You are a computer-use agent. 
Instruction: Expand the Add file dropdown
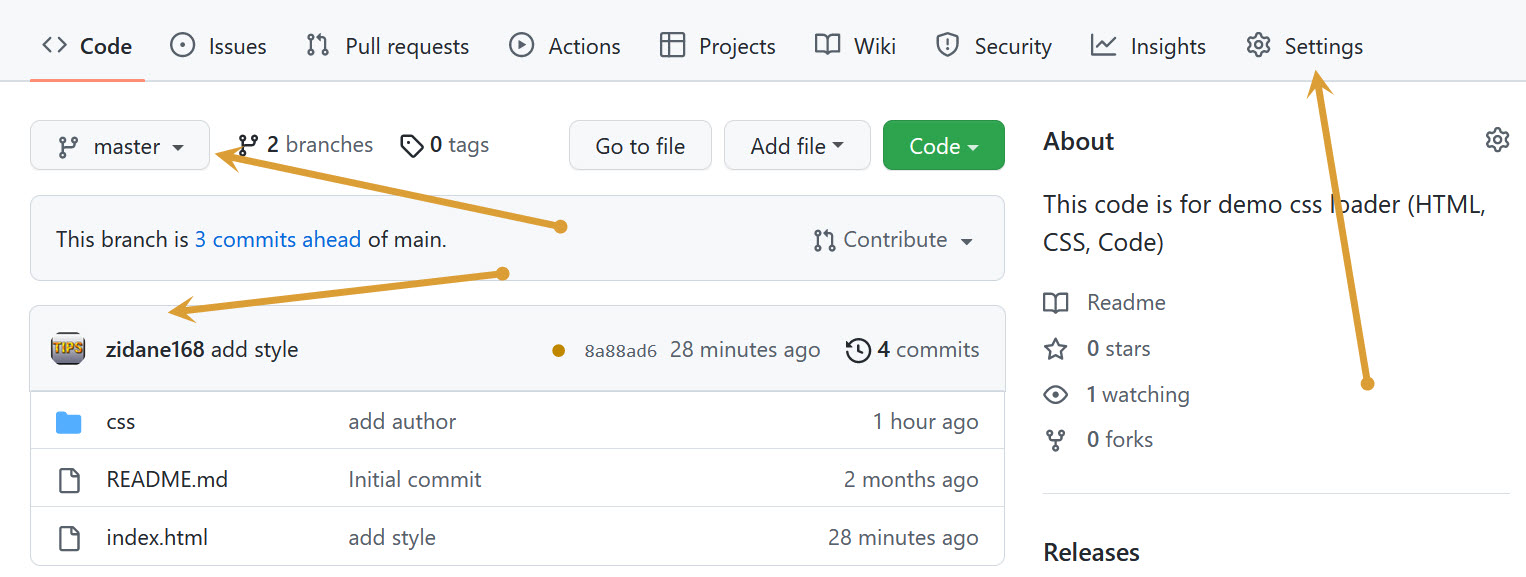click(797, 146)
